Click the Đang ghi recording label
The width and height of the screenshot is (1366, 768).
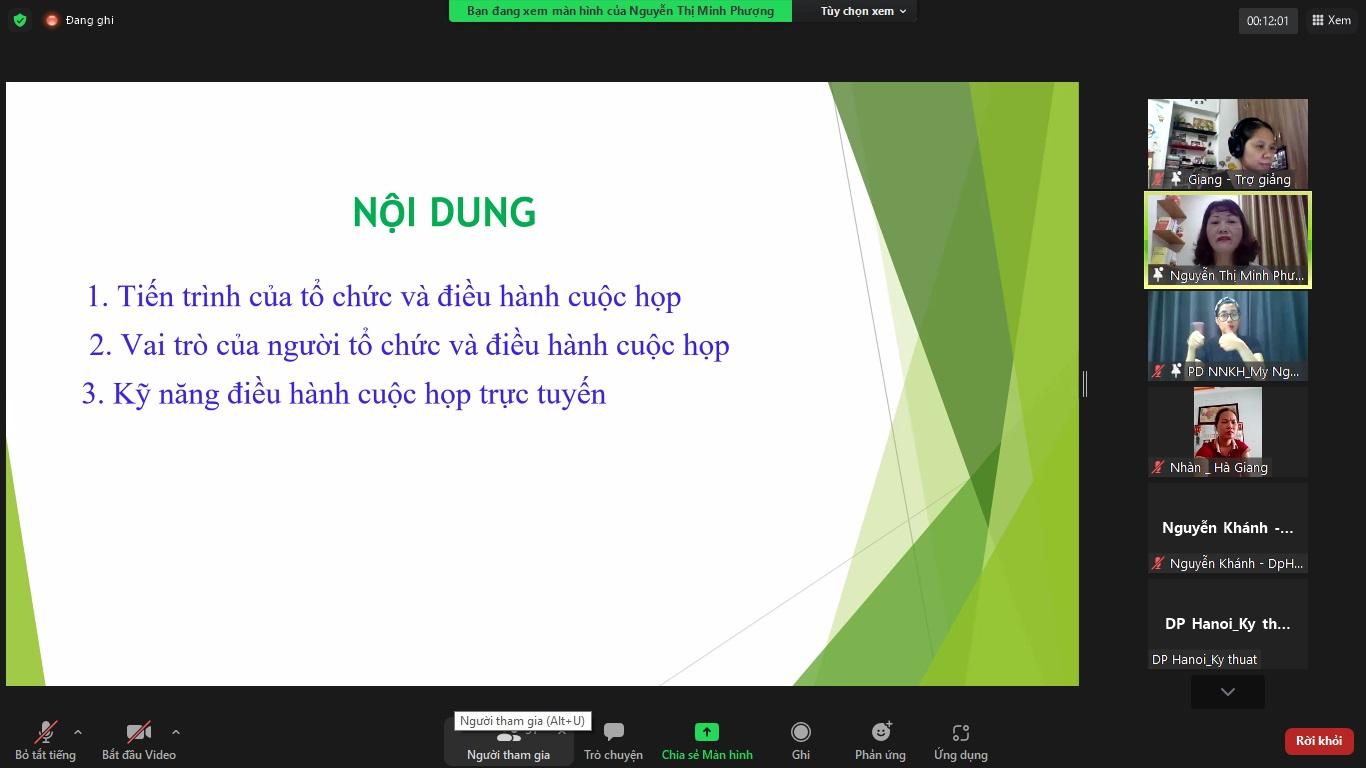(90, 20)
